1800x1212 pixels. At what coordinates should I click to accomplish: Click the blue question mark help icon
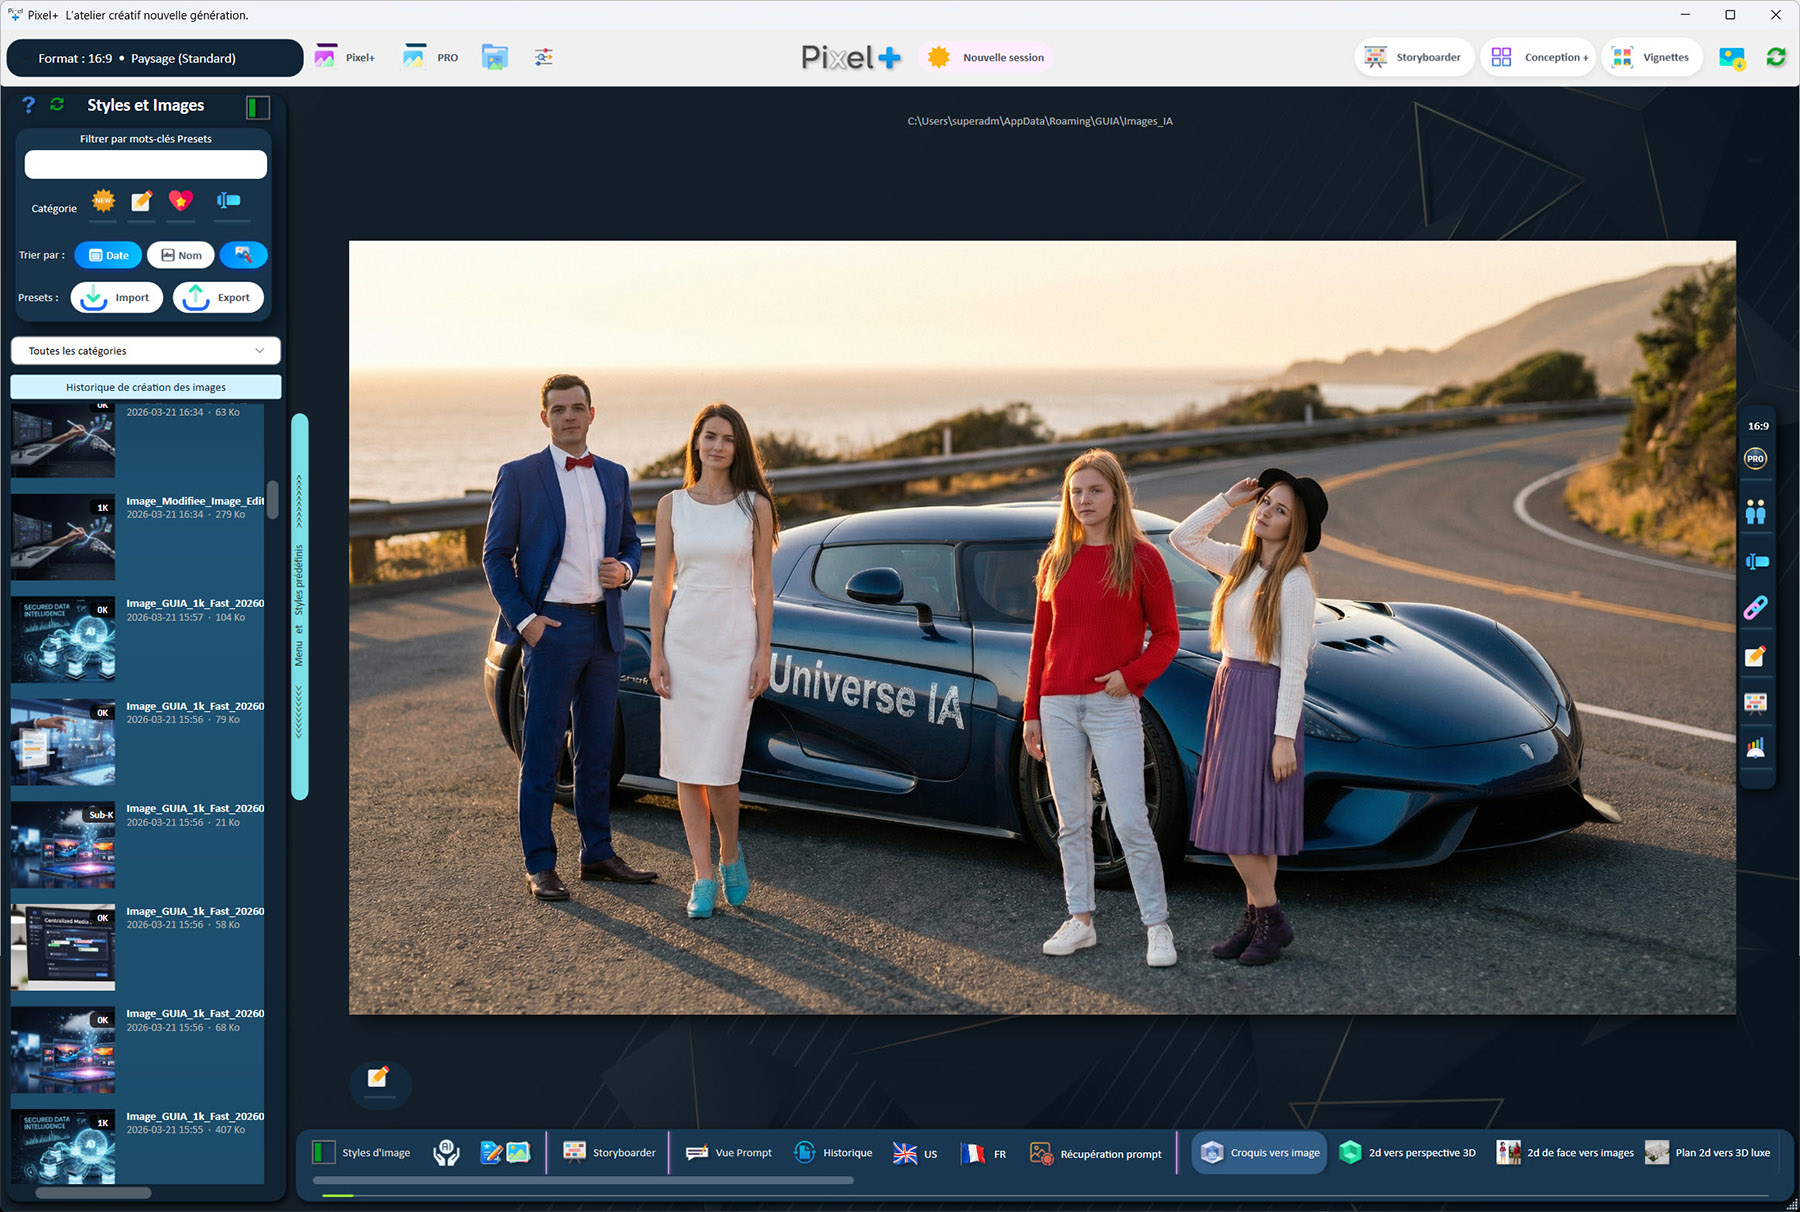tap(28, 105)
